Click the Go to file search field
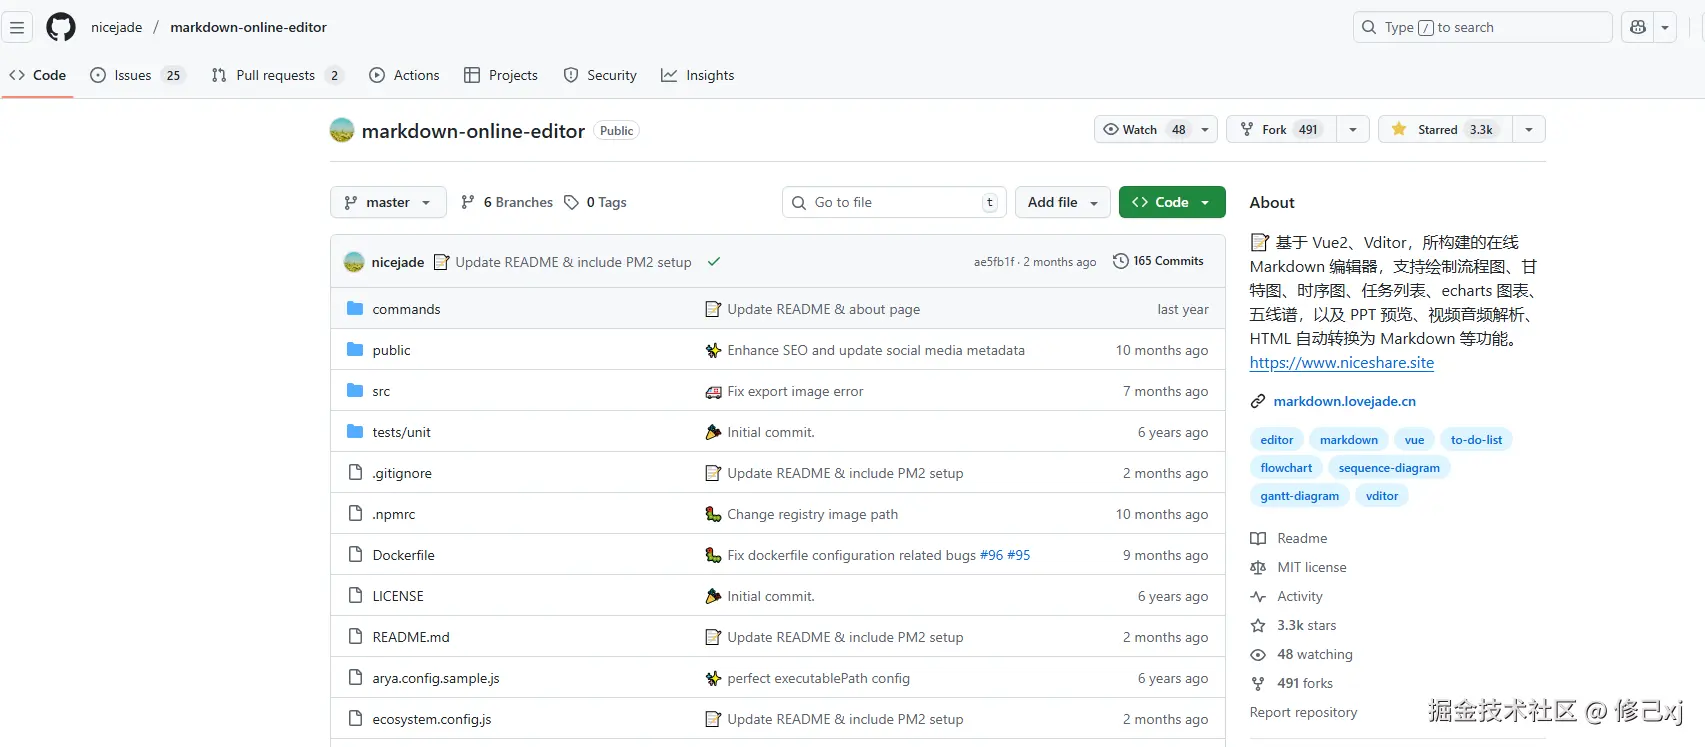Screen dimensions: 1705x747 893,202
